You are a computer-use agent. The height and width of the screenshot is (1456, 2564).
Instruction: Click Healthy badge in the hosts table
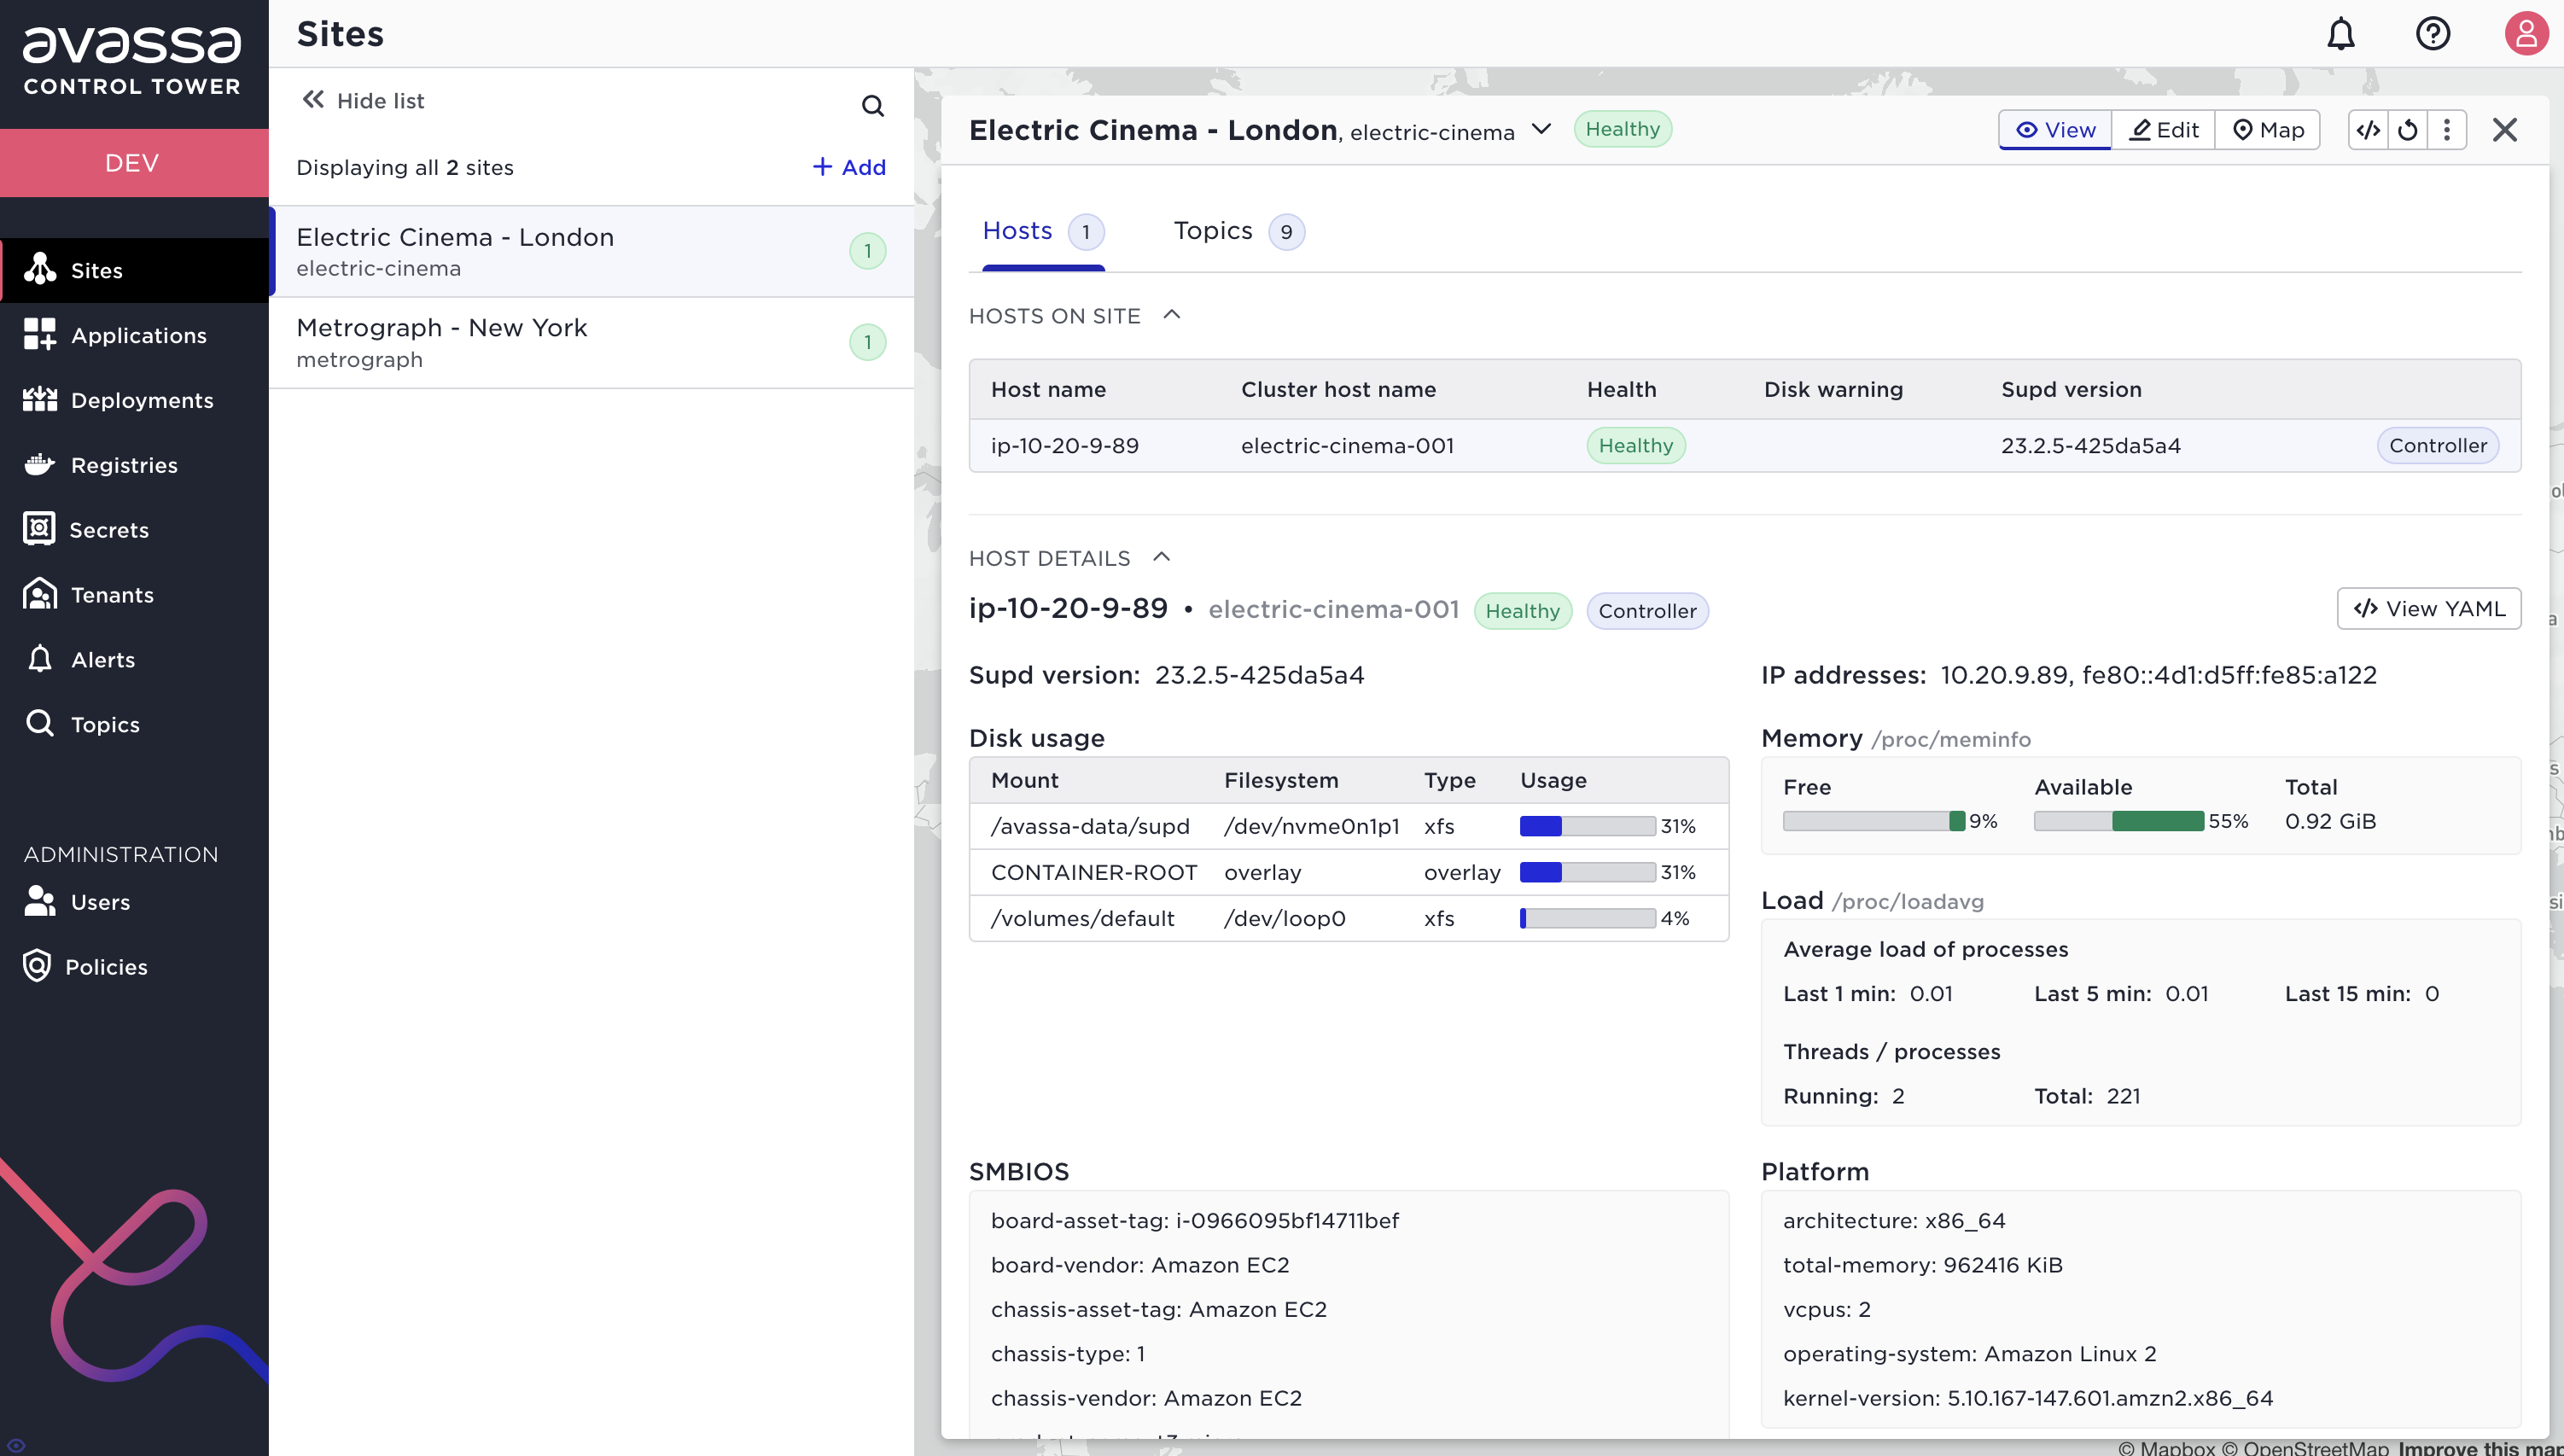1635,445
